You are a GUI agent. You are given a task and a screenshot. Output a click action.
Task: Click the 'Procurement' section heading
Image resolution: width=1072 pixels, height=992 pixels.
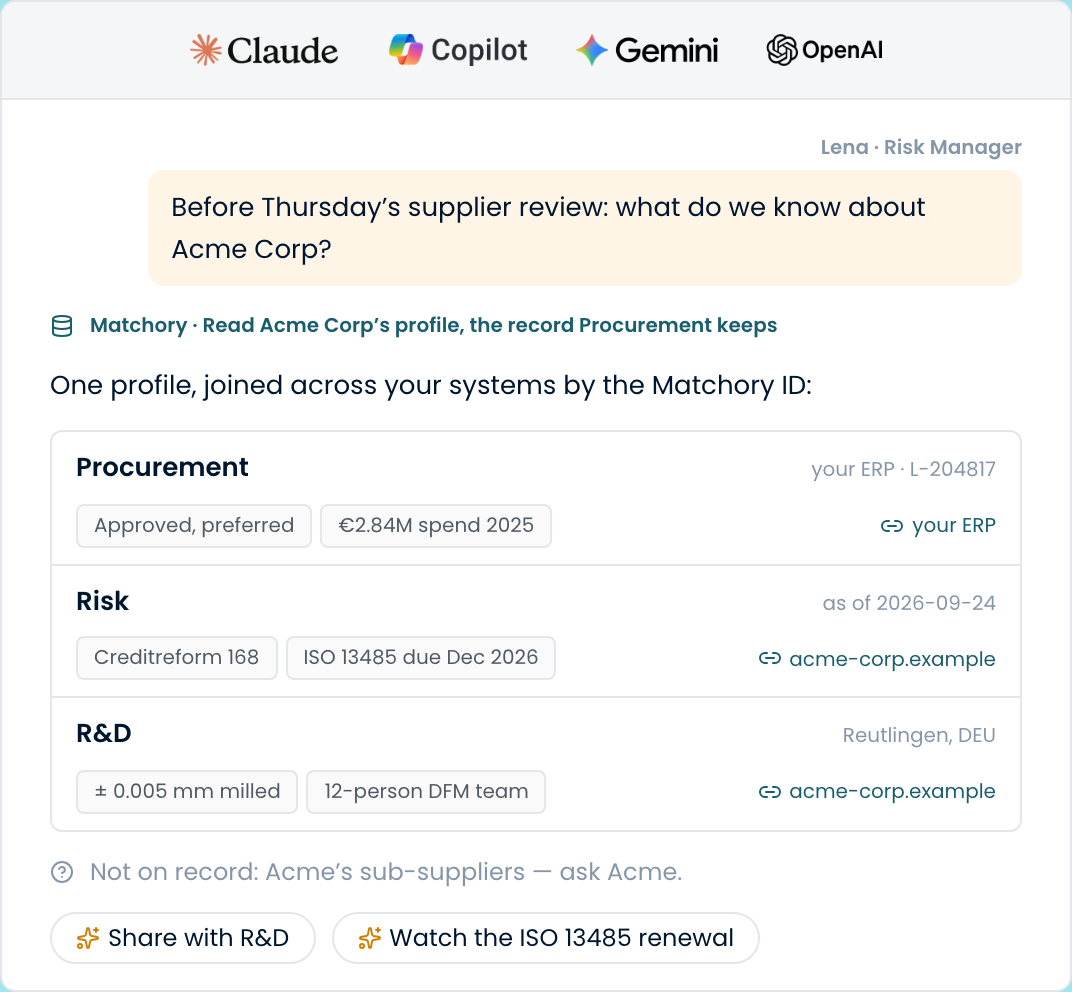point(163,468)
